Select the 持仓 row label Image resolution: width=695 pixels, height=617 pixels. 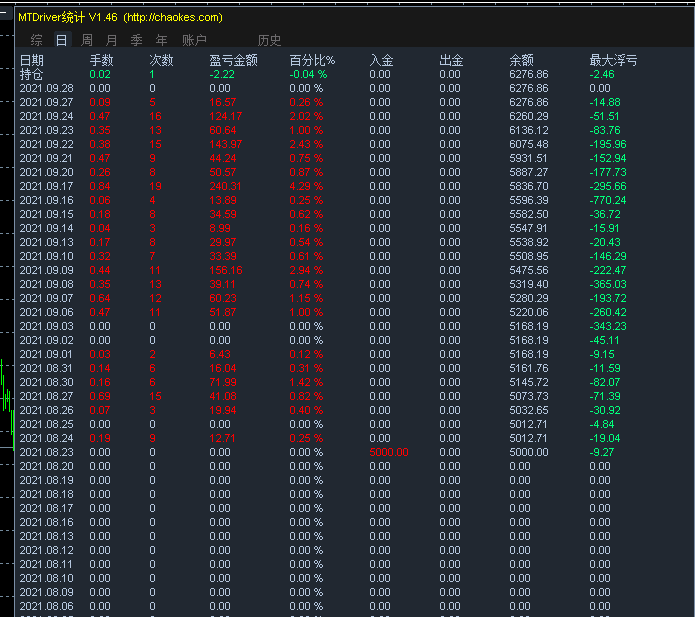31,74
